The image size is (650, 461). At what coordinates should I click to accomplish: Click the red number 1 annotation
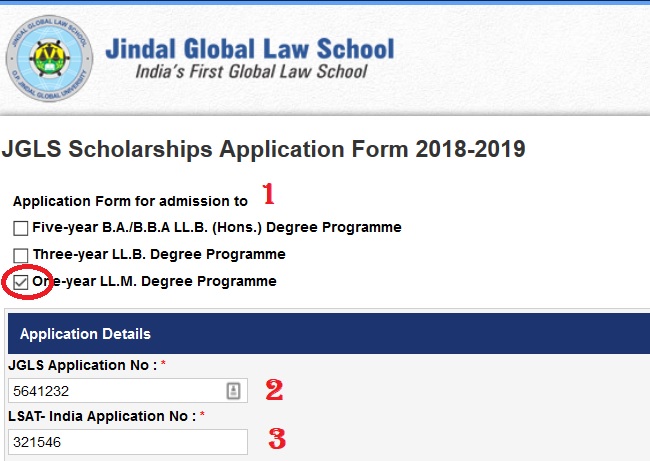pyautogui.click(x=267, y=194)
